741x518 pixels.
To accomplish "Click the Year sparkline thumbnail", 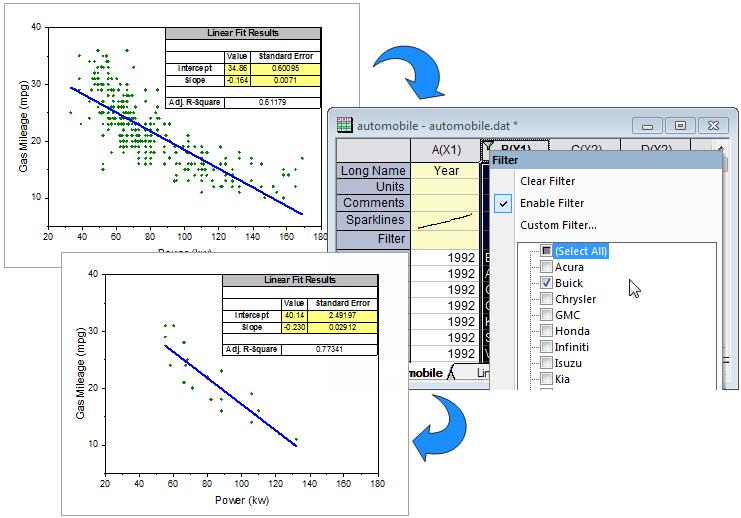I will 446,220.
